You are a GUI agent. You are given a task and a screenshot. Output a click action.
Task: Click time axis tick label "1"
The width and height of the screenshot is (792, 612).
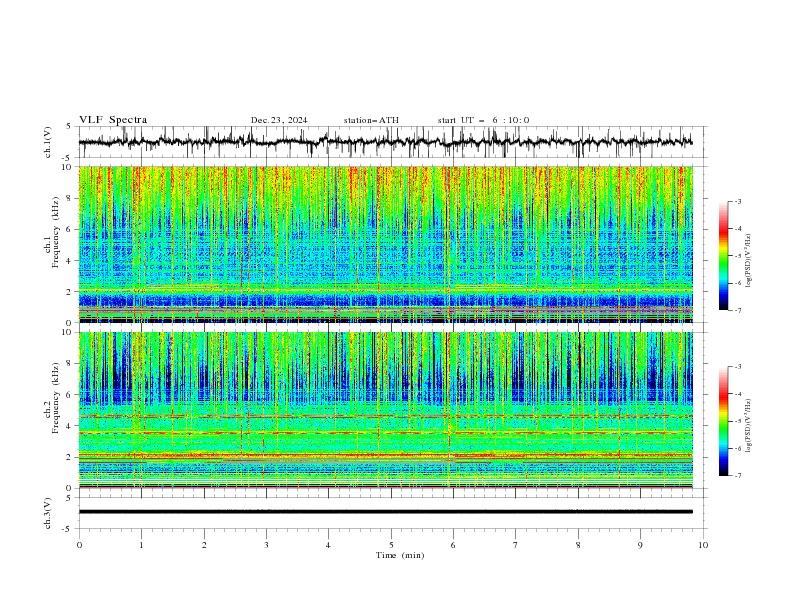pos(141,545)
